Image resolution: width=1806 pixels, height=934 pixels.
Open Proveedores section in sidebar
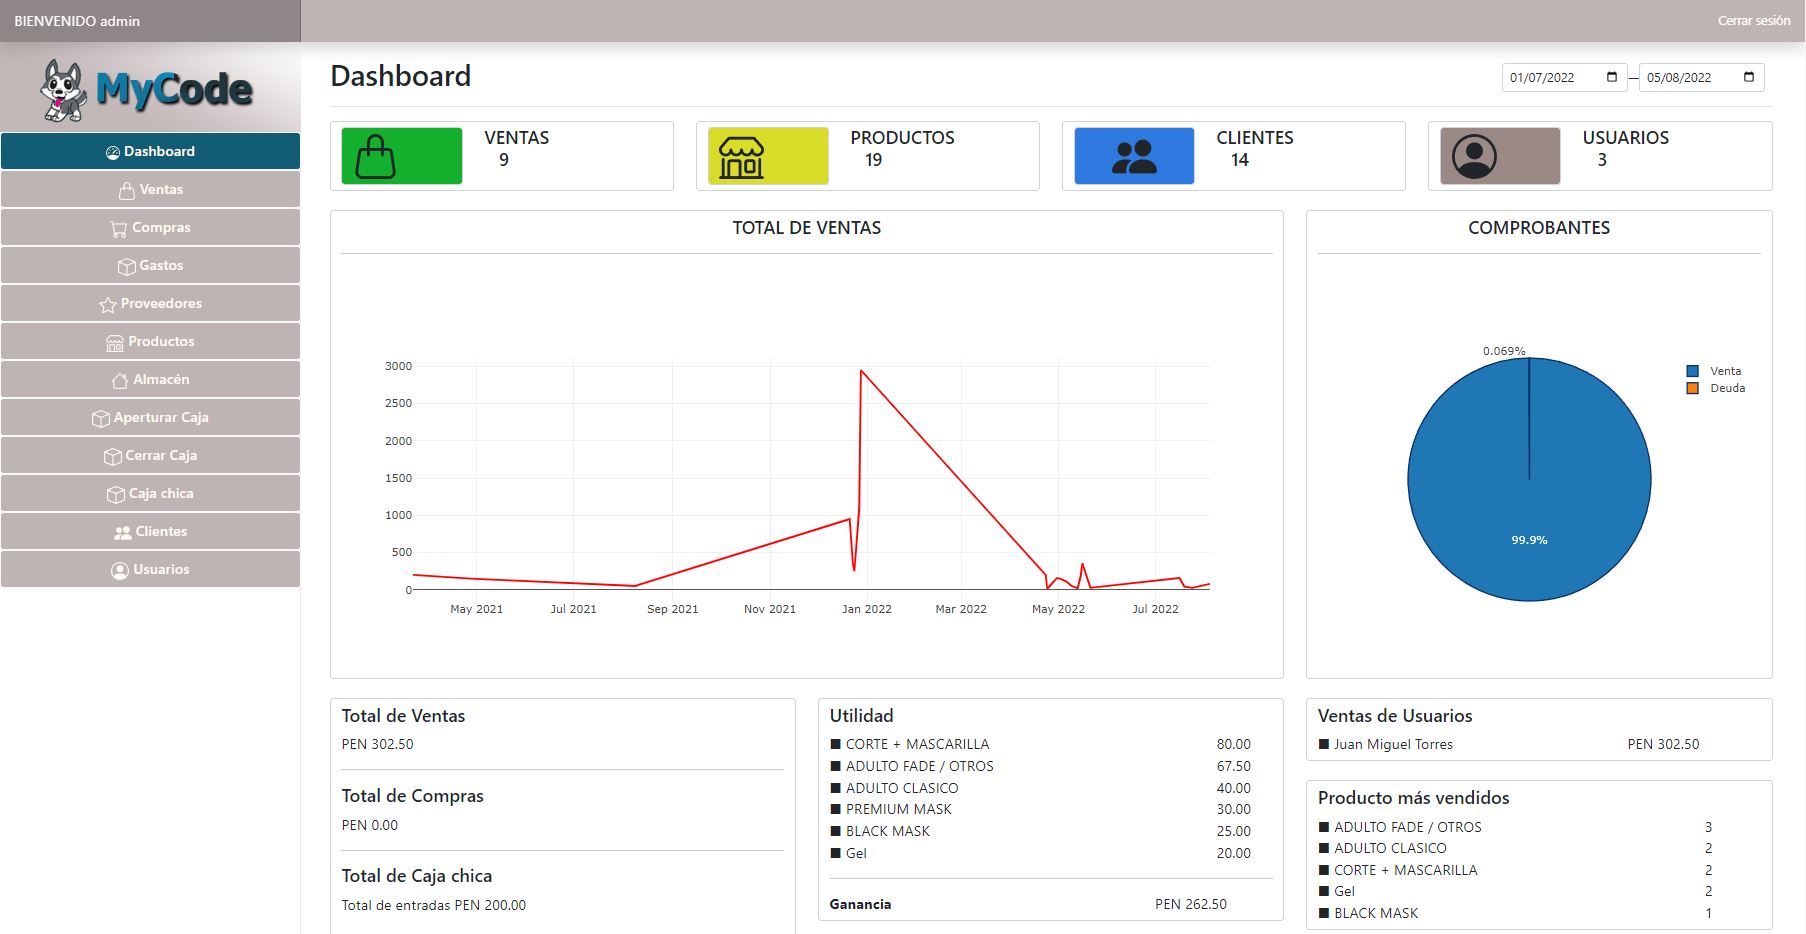[150, 303]
